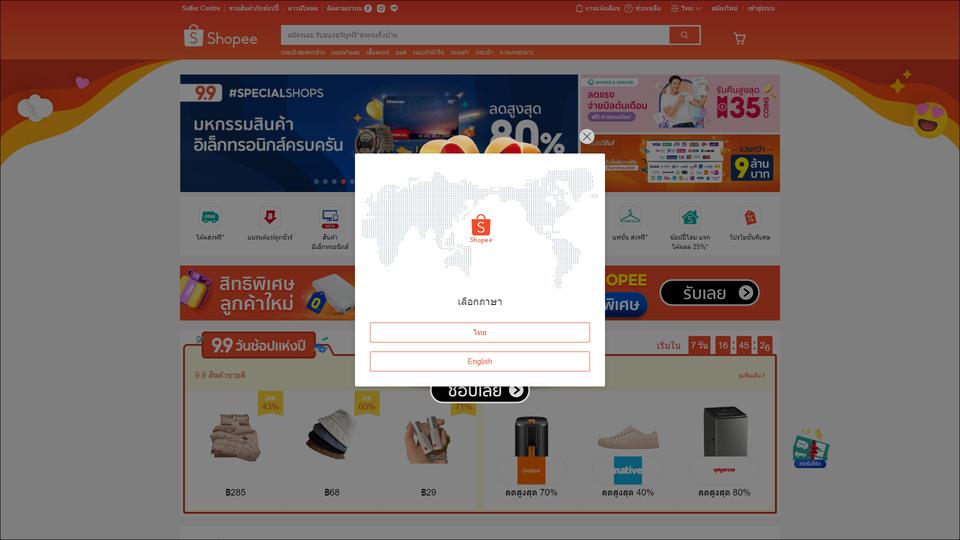Select ไทย in the language dialog
The height and width of the screenshot is (540, 960).
pos(479,332)
